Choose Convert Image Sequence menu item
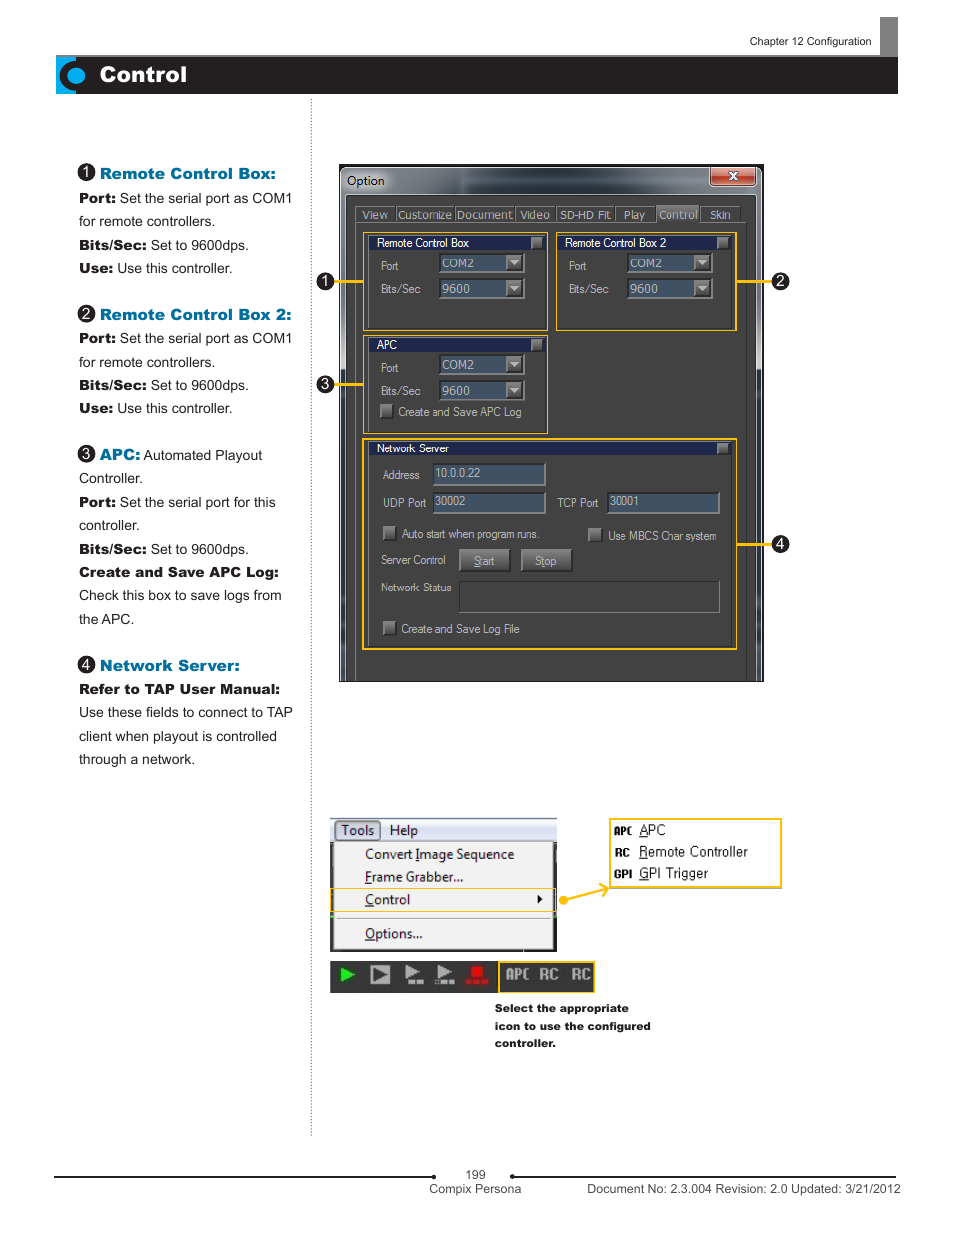 click(x=440, y=854)
